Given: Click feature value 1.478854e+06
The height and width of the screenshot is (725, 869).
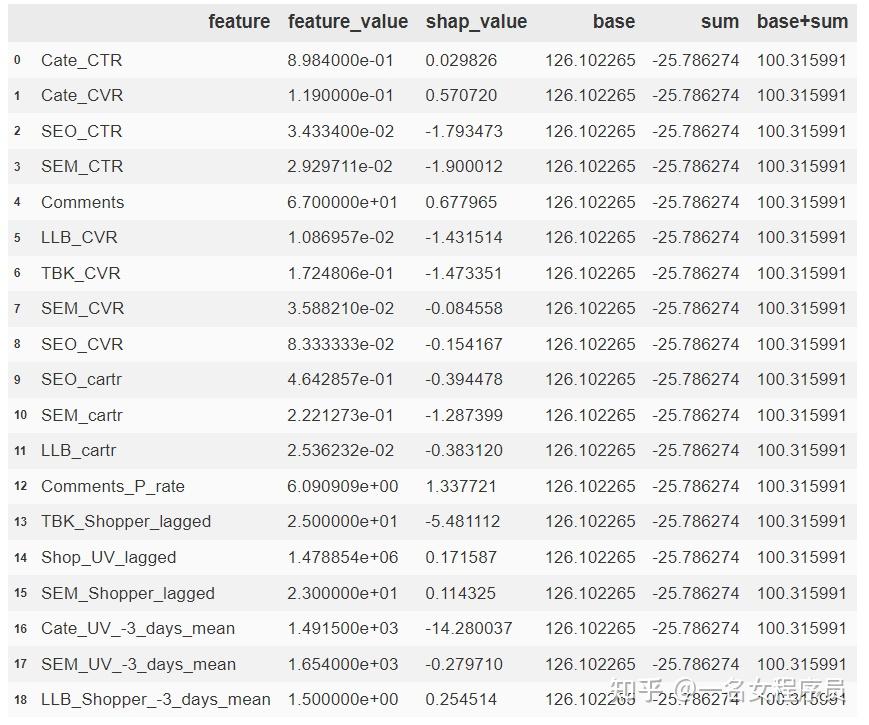Looking at the screenshot, I should tap(342, 557).
